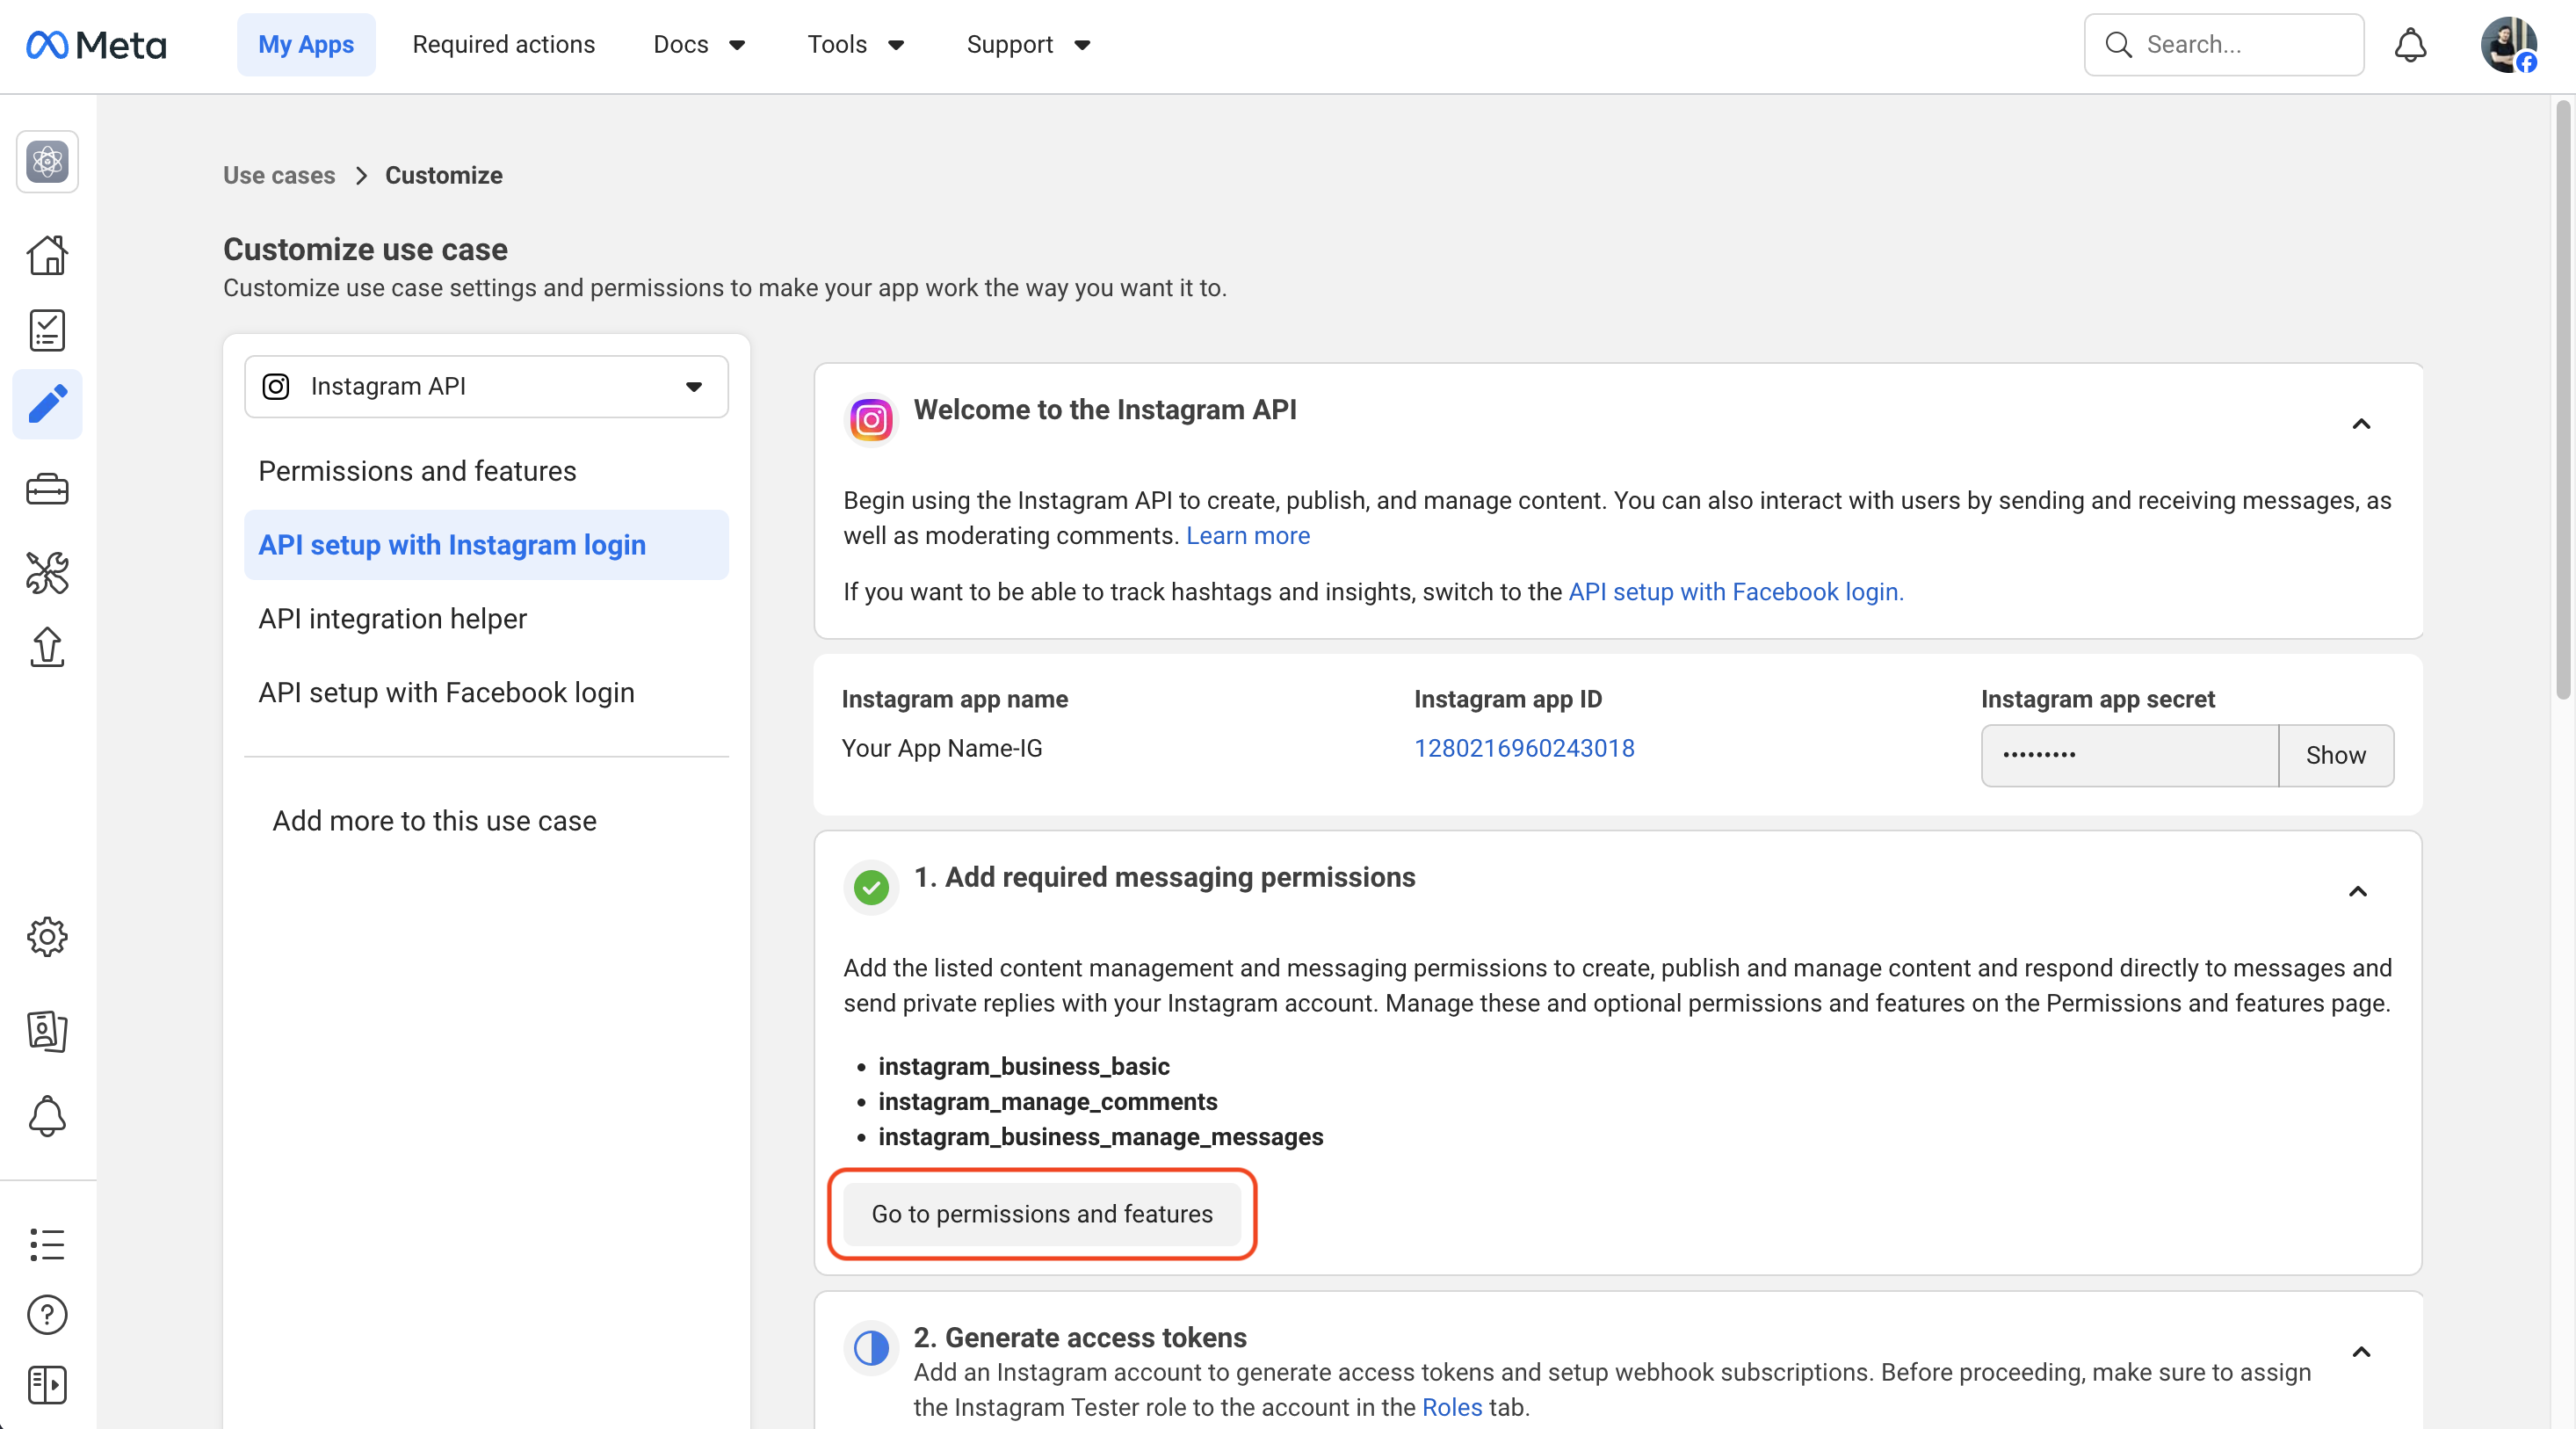Image resolution: width=2576 pixels, height=1429 pixels.
Task: Click the checklist required actions sidebar icon
Action: coord(47,330)
